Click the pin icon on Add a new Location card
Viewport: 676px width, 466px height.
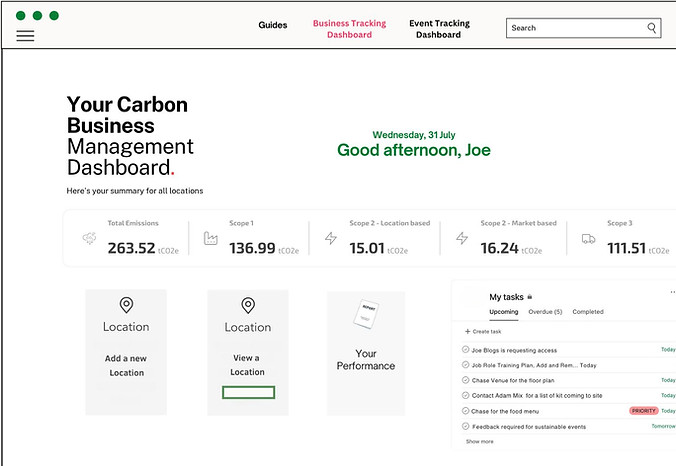(126, 305)
